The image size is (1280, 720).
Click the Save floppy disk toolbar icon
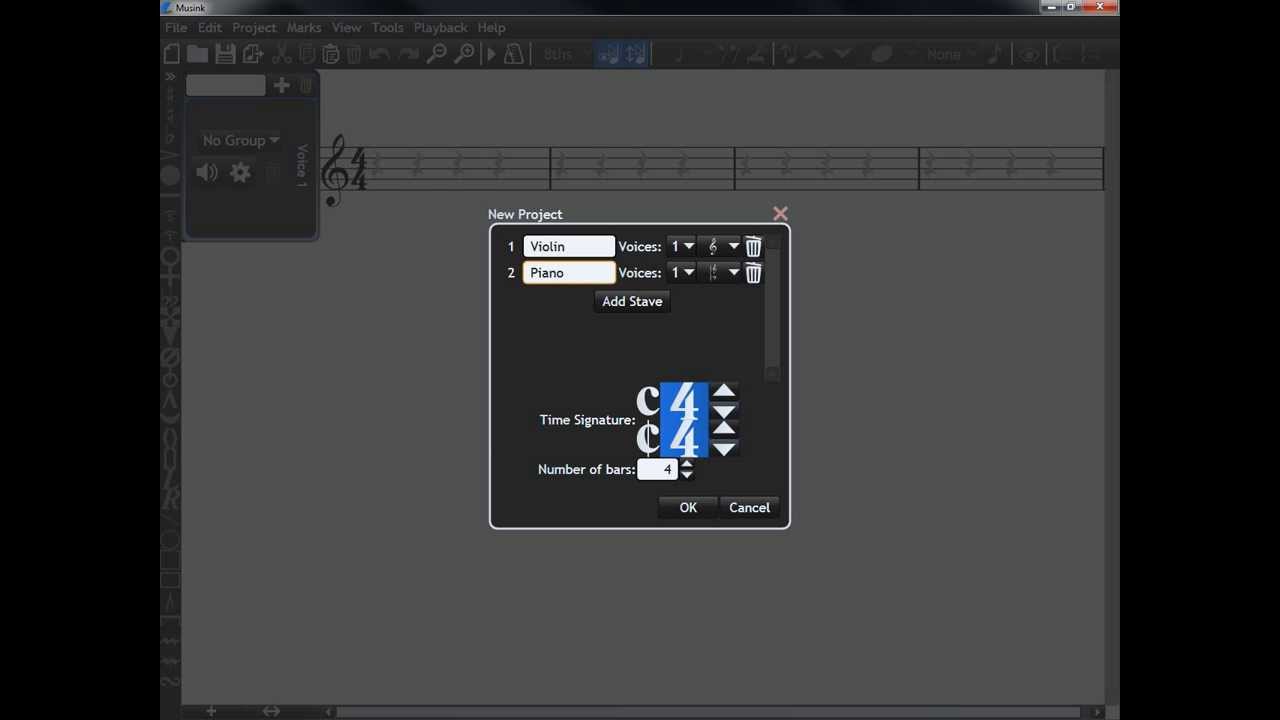click(225, 55)
